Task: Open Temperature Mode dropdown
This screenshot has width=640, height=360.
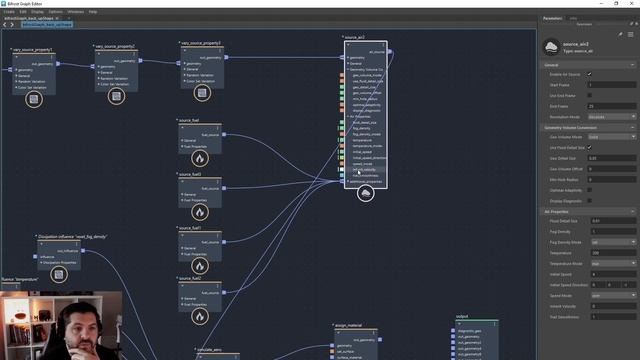Action: (613, 264)
